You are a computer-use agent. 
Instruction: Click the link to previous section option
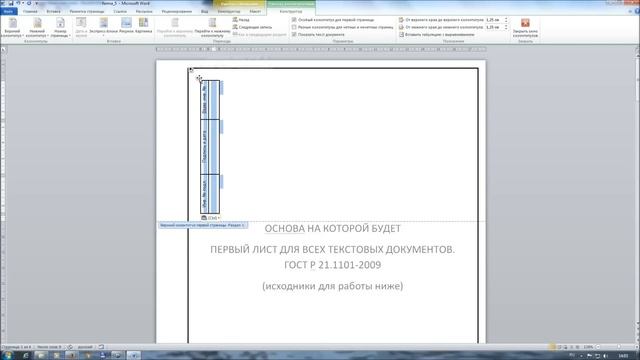coord(259,34)
